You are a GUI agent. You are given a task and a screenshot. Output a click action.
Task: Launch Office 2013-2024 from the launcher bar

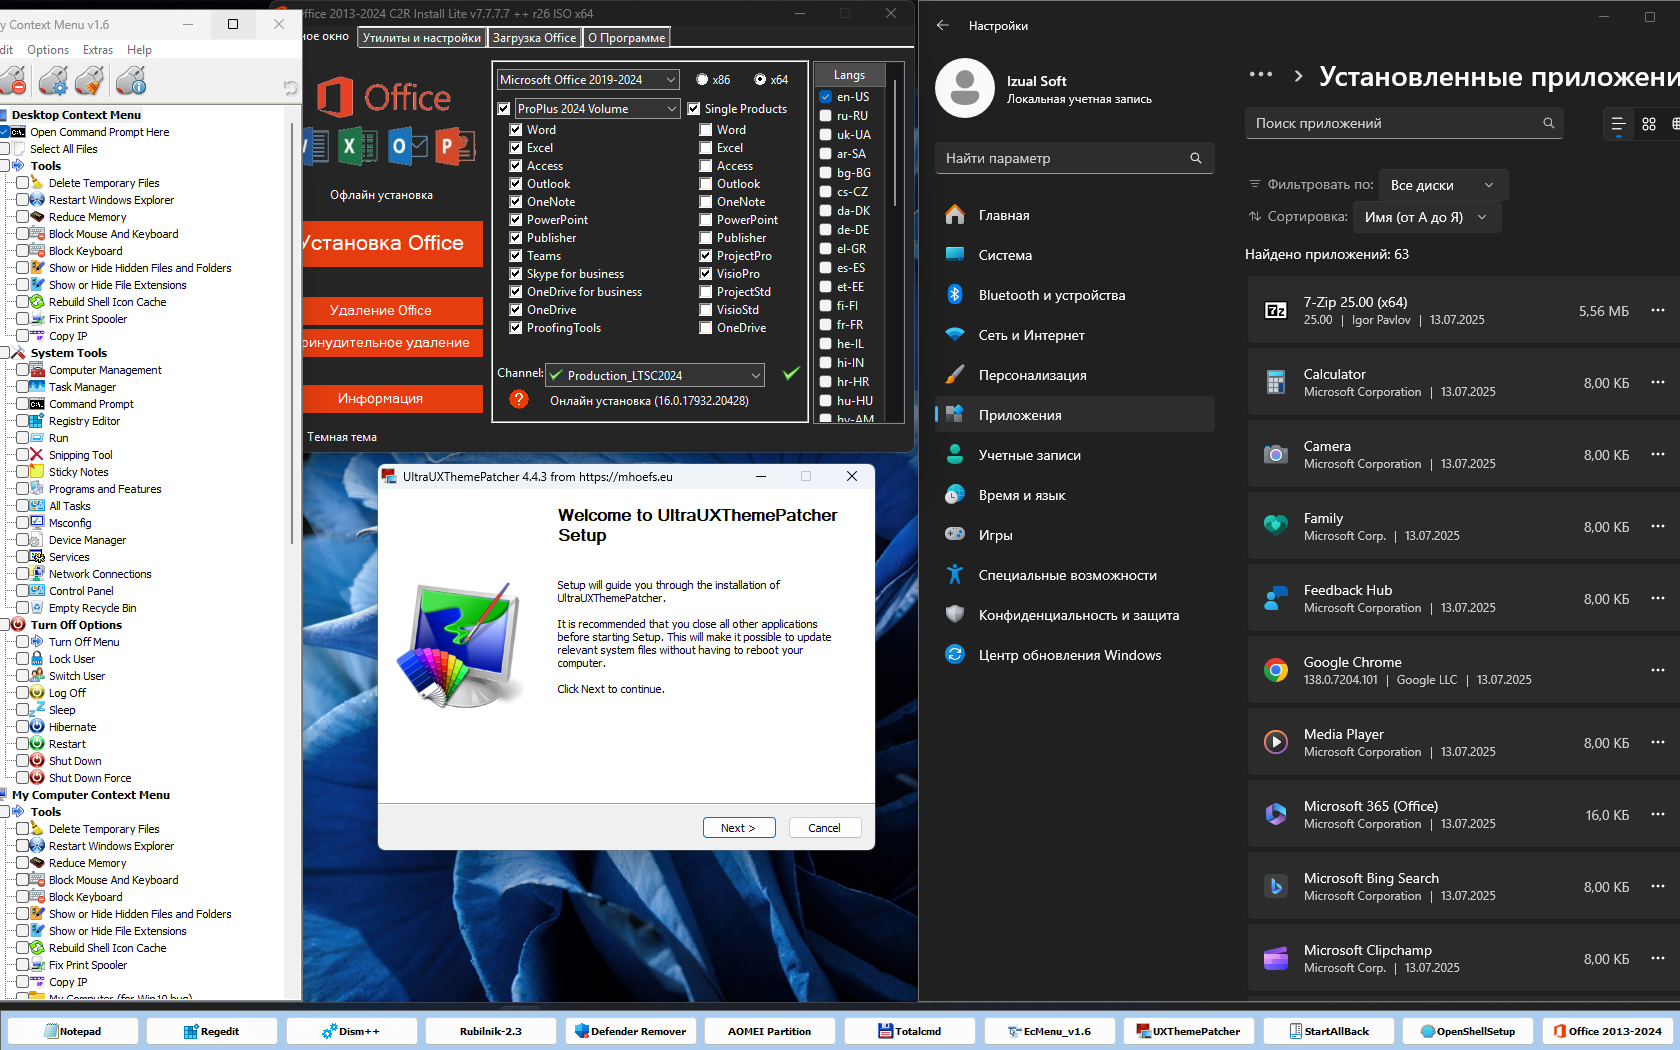point(1606,1031)
